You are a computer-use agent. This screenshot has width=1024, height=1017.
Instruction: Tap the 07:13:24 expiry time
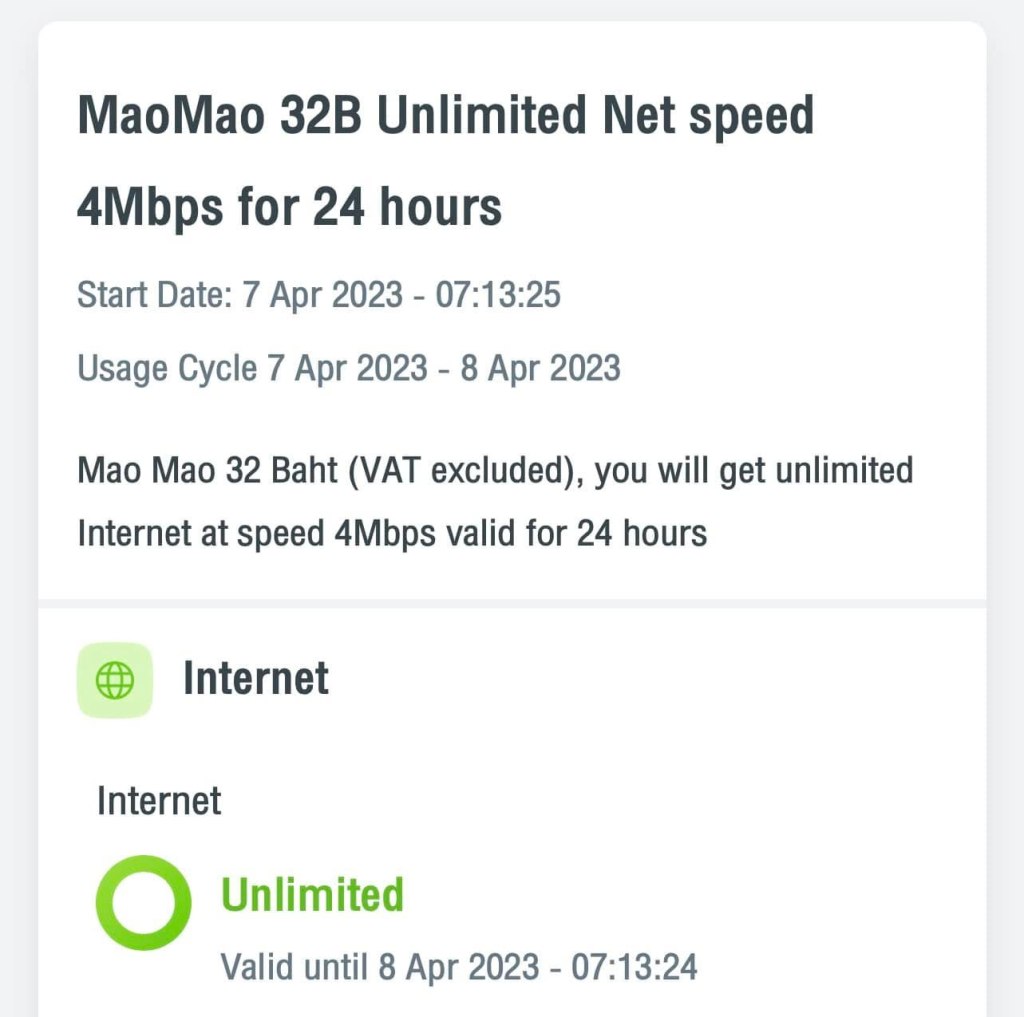point(634,967)
